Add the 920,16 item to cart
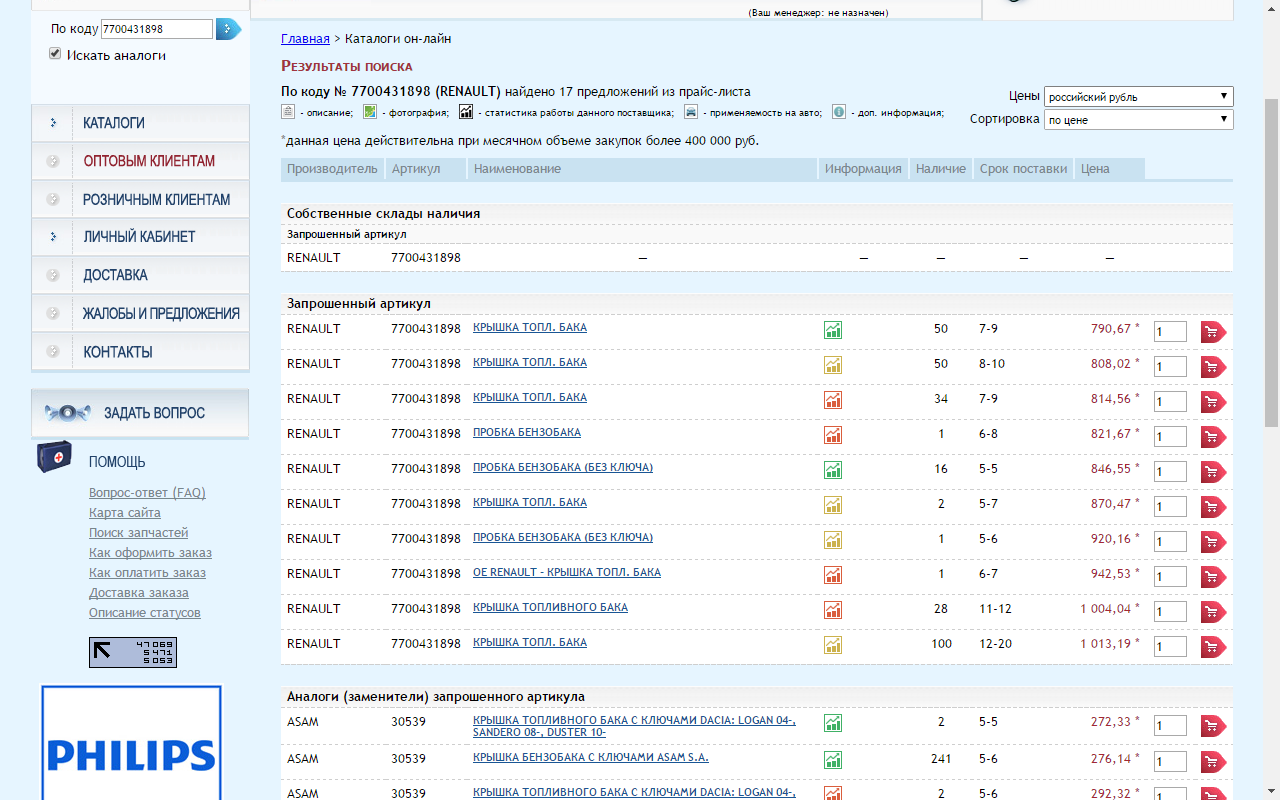This screenshot has height=800, width=1280. [1213, 542]
